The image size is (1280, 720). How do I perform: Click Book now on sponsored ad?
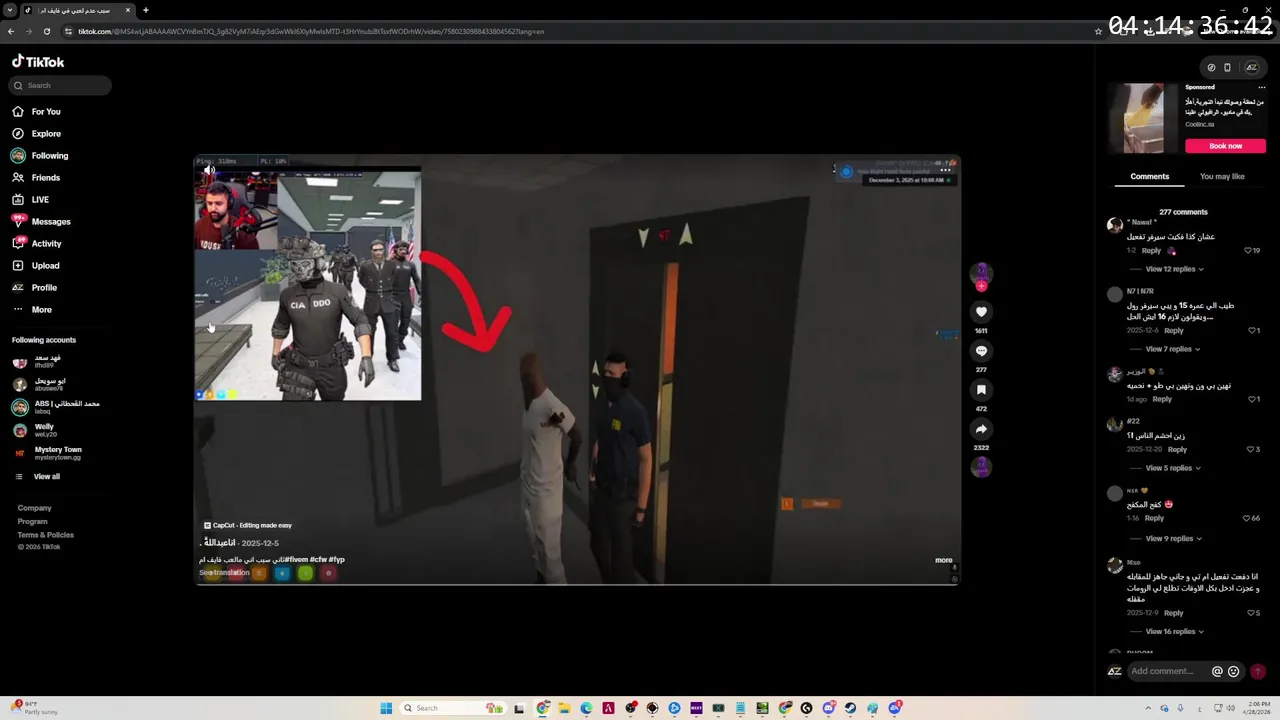click(x=1225, y=146)
